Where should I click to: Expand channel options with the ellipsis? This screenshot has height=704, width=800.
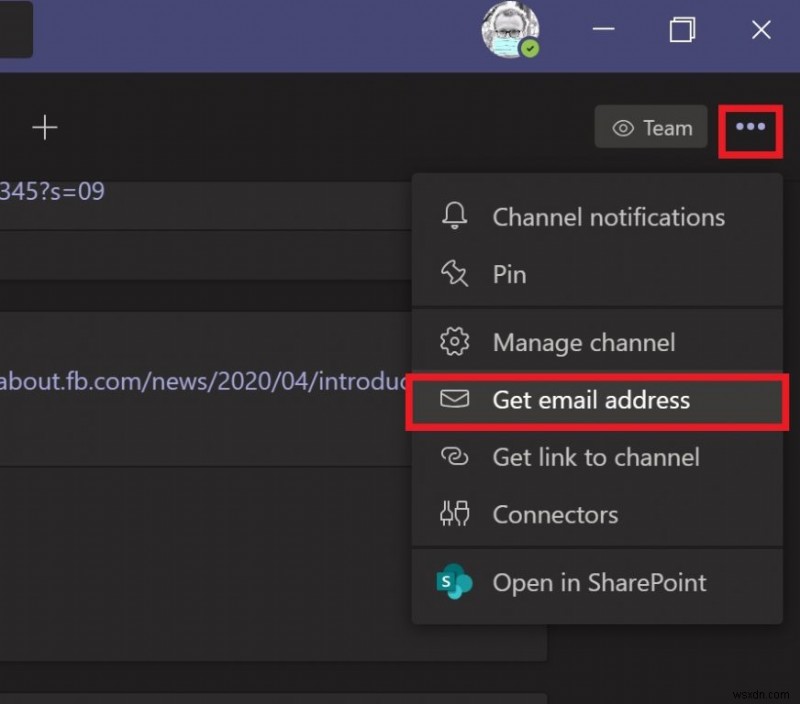pos(750,128)
